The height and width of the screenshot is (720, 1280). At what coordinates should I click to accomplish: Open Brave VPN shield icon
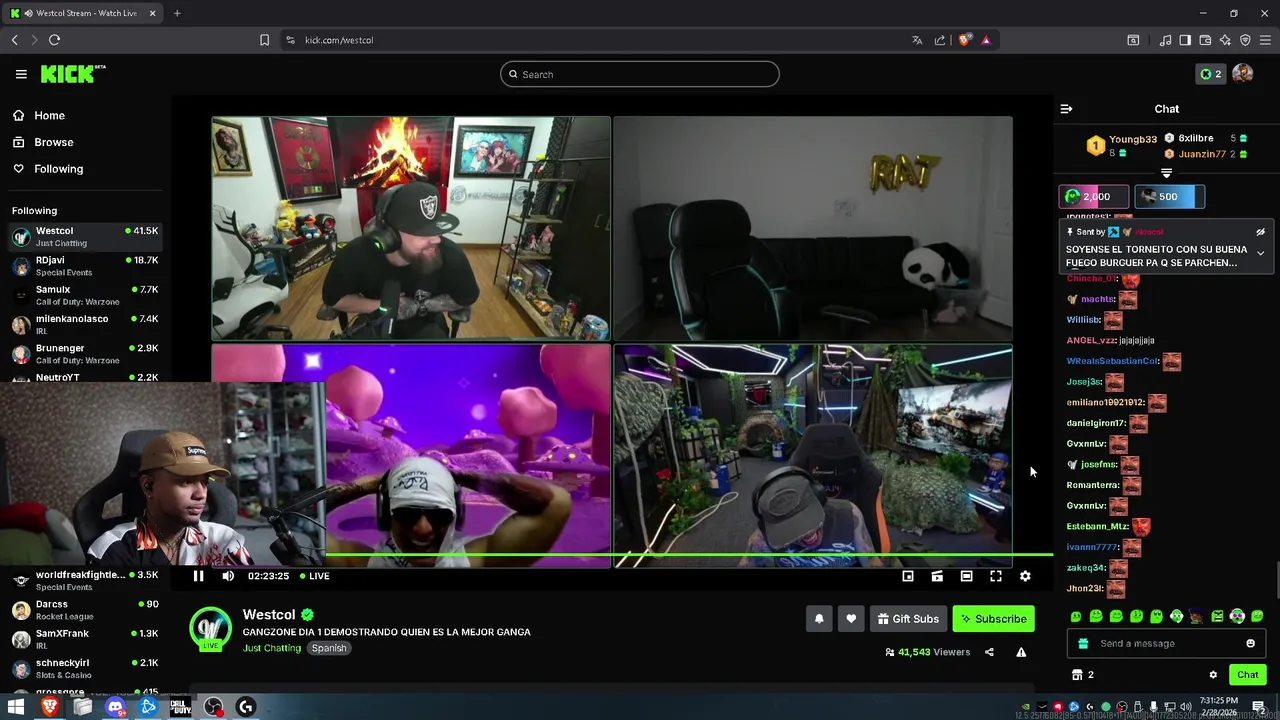pos(1245,40)
